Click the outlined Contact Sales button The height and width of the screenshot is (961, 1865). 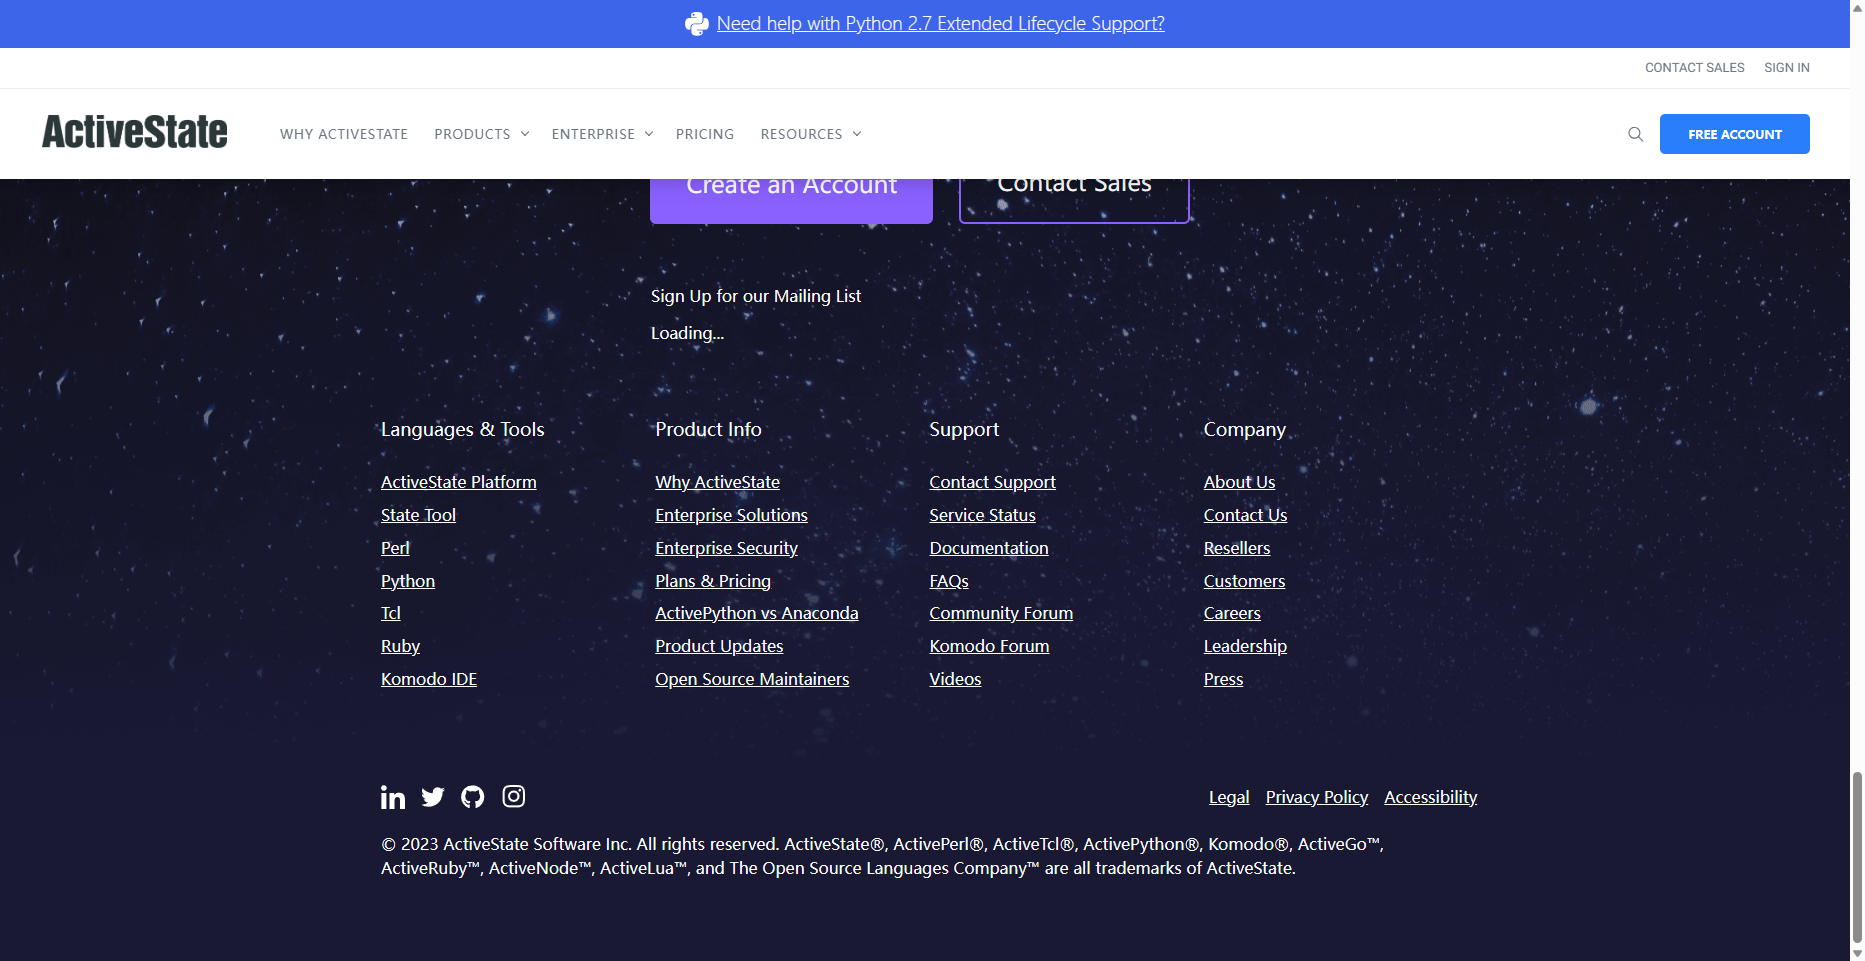pyautogui.click(x=1074, y=200)
